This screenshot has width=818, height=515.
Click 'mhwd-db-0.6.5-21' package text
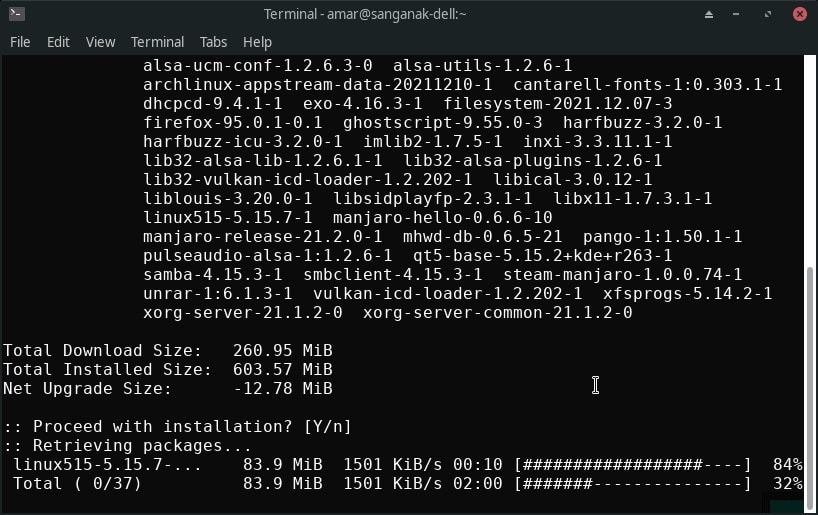click(483, 237)
